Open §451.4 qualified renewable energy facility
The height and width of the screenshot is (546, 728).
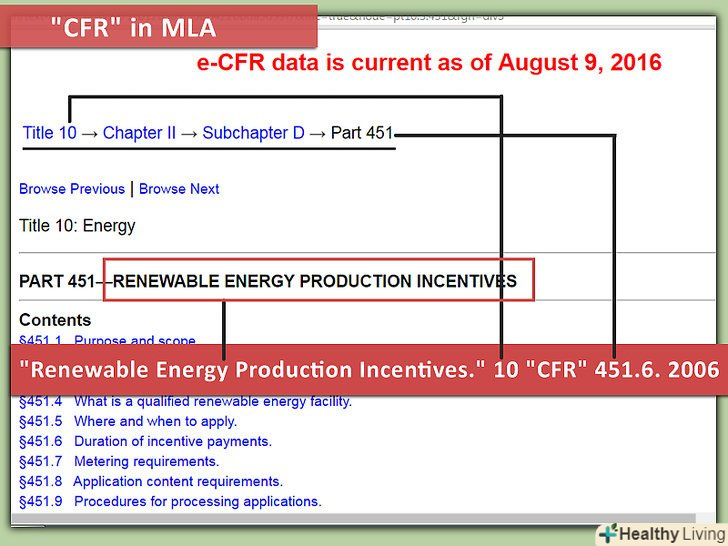pyautogui.click(x=185, y=401)
